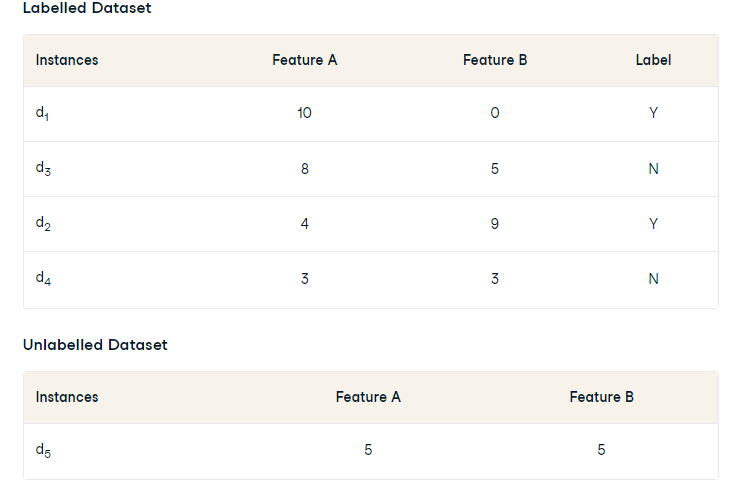Click the Label Y in row d2

pyautogui.click(x=653, y=224)
